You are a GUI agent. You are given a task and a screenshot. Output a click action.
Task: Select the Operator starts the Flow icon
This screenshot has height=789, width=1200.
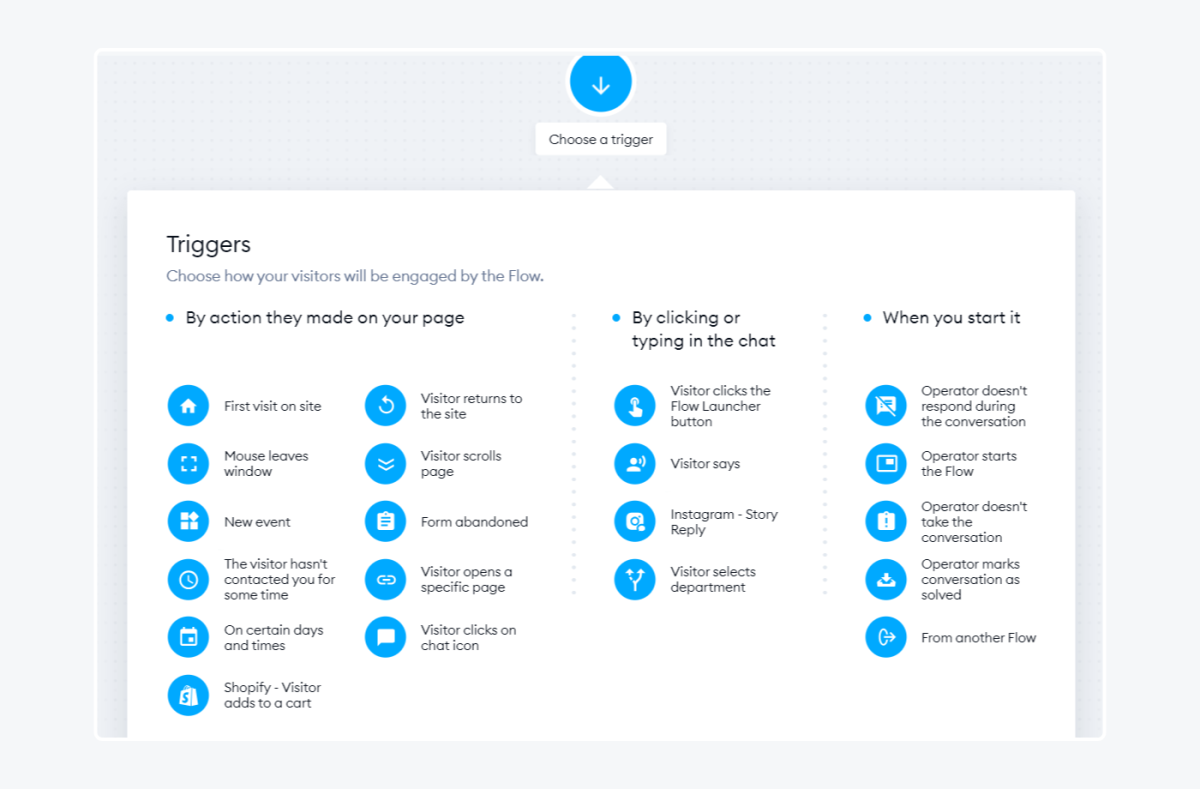pyautogui.click(x=885, y=463)
